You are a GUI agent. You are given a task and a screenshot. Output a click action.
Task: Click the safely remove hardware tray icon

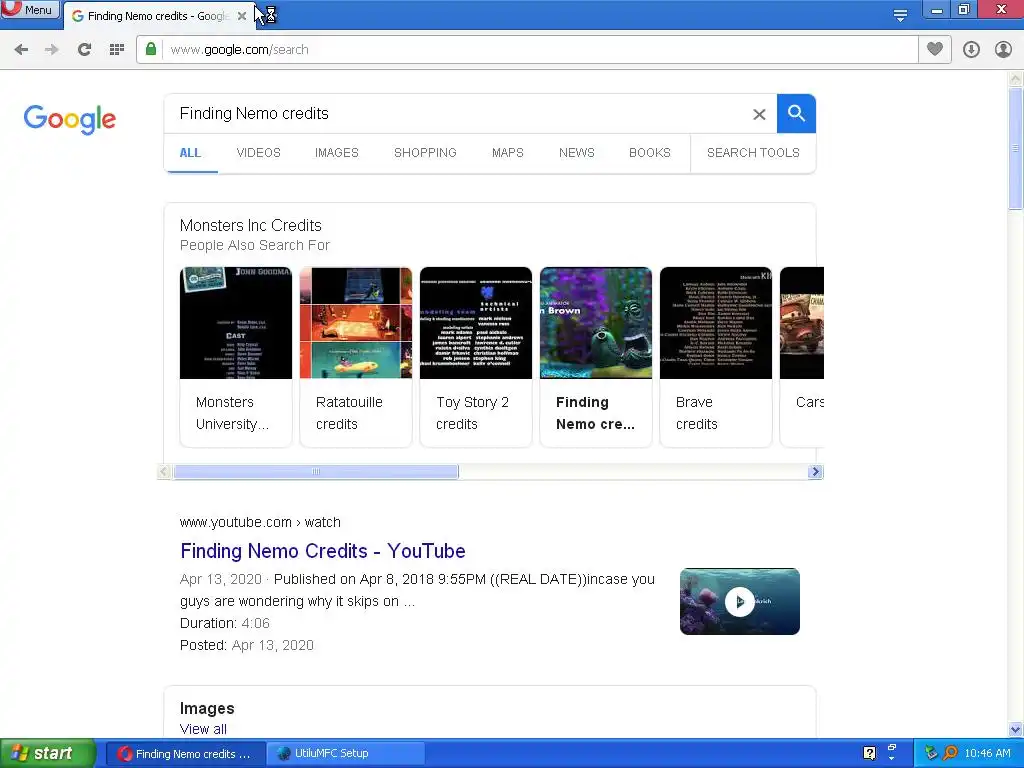point(931,754)
